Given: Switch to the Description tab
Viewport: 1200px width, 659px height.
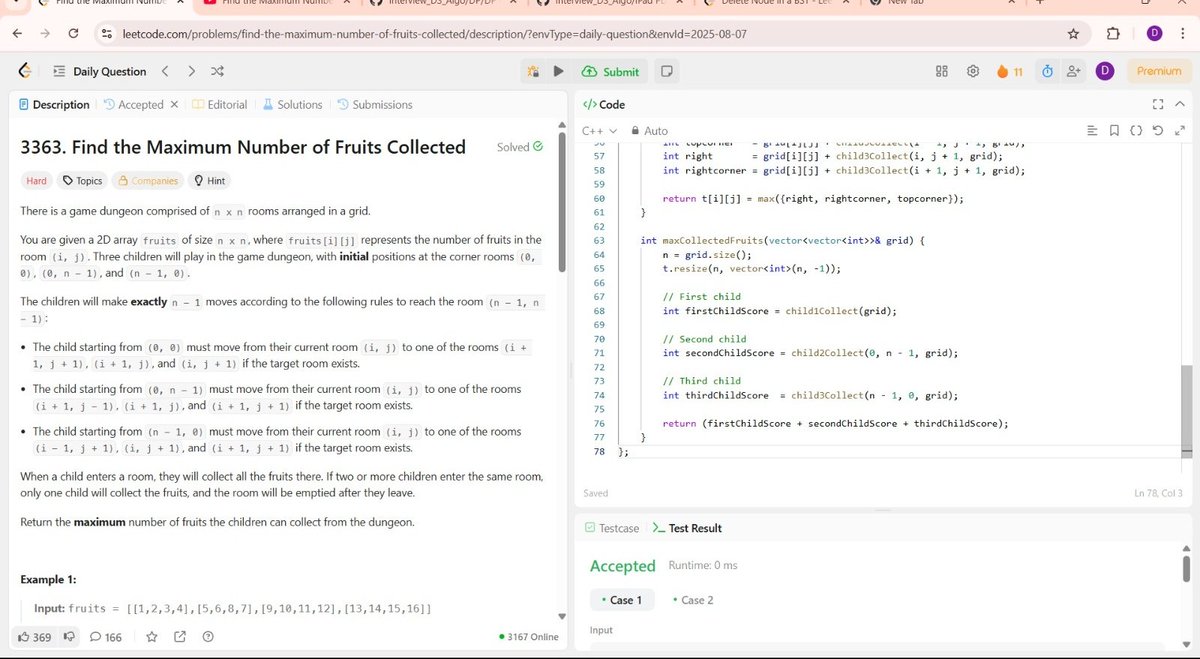Looking at the screenshot, I should pyautogui.click(x=55, y=104).
